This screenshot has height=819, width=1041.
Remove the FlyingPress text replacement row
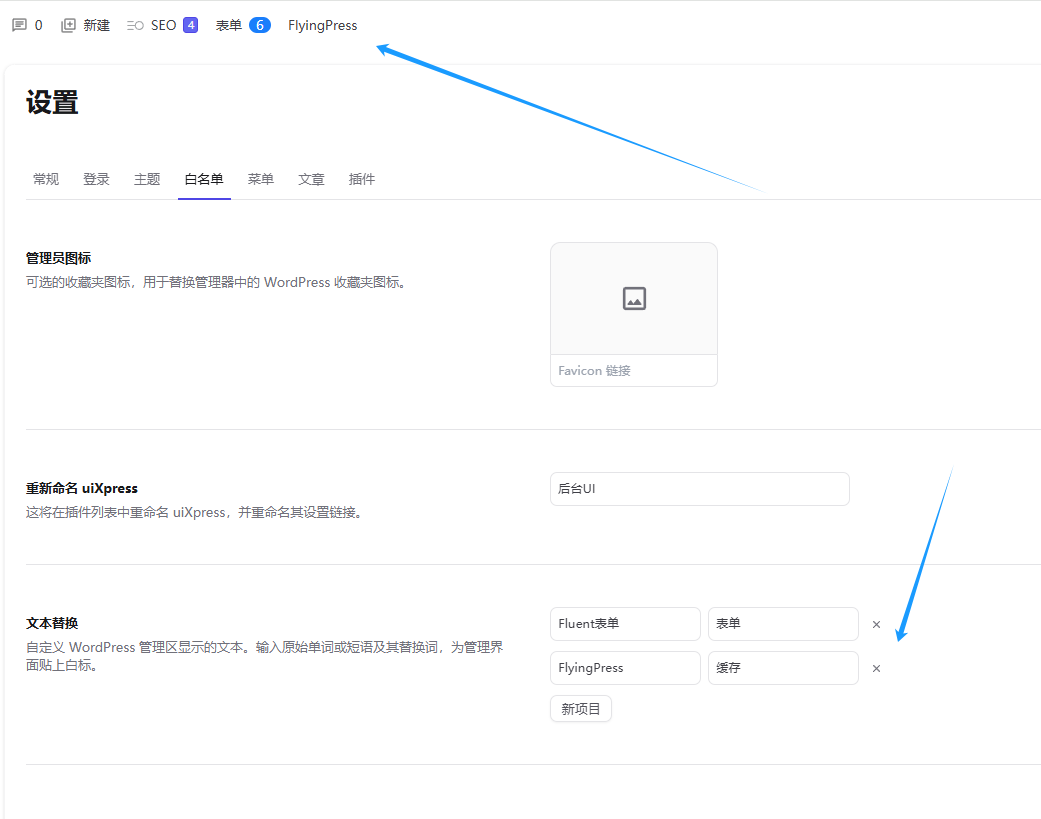click(x=876, y=668)
